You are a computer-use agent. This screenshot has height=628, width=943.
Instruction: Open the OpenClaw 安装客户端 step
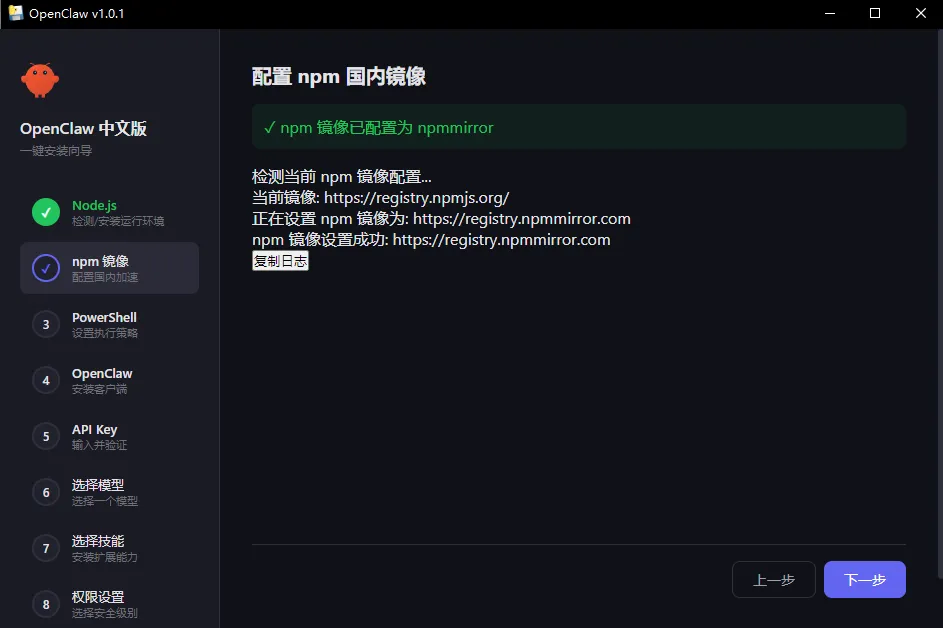109,380
